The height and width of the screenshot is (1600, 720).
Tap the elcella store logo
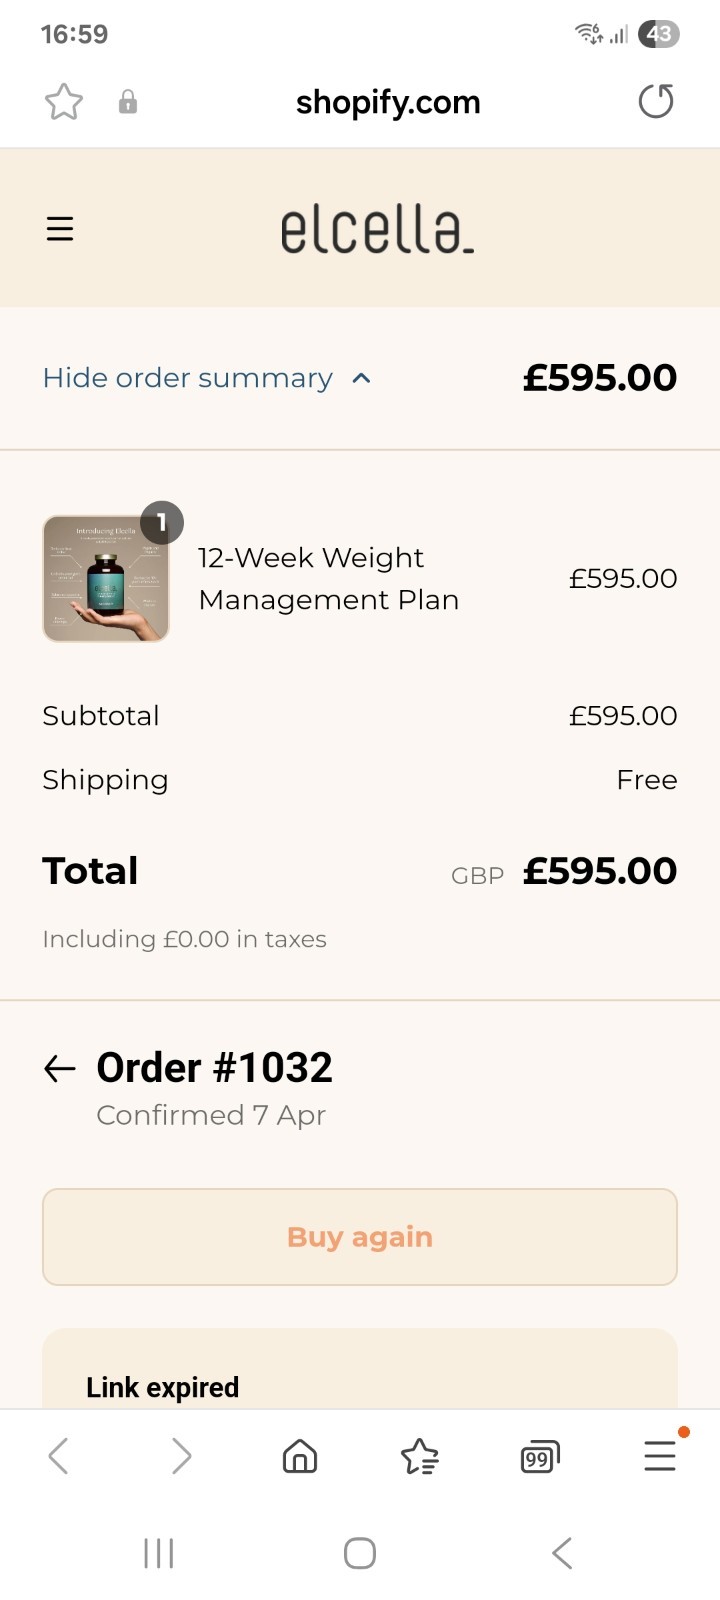(x=377, y=228)
